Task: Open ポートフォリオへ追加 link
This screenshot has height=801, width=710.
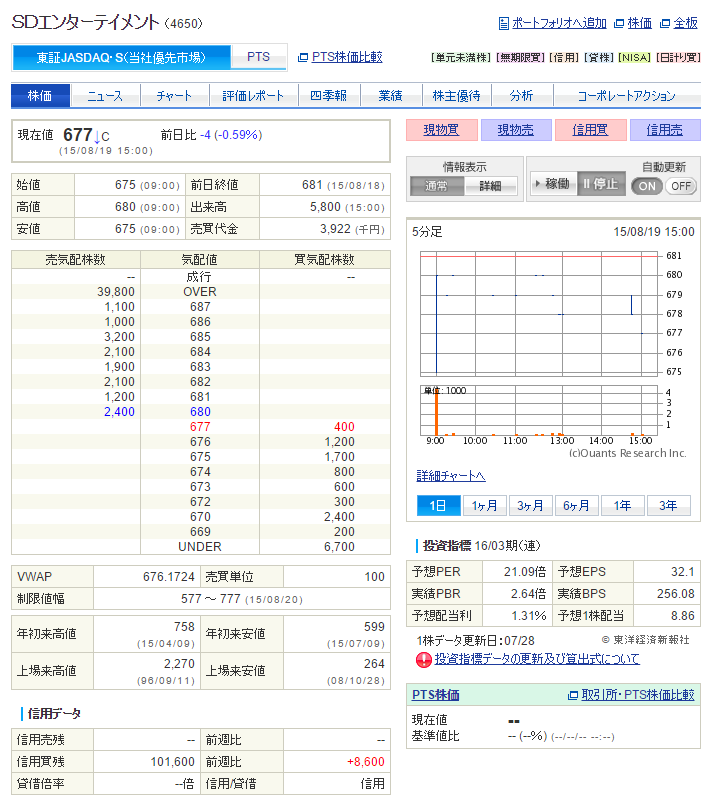Action: pyautogui.click(x=559, y=23)
